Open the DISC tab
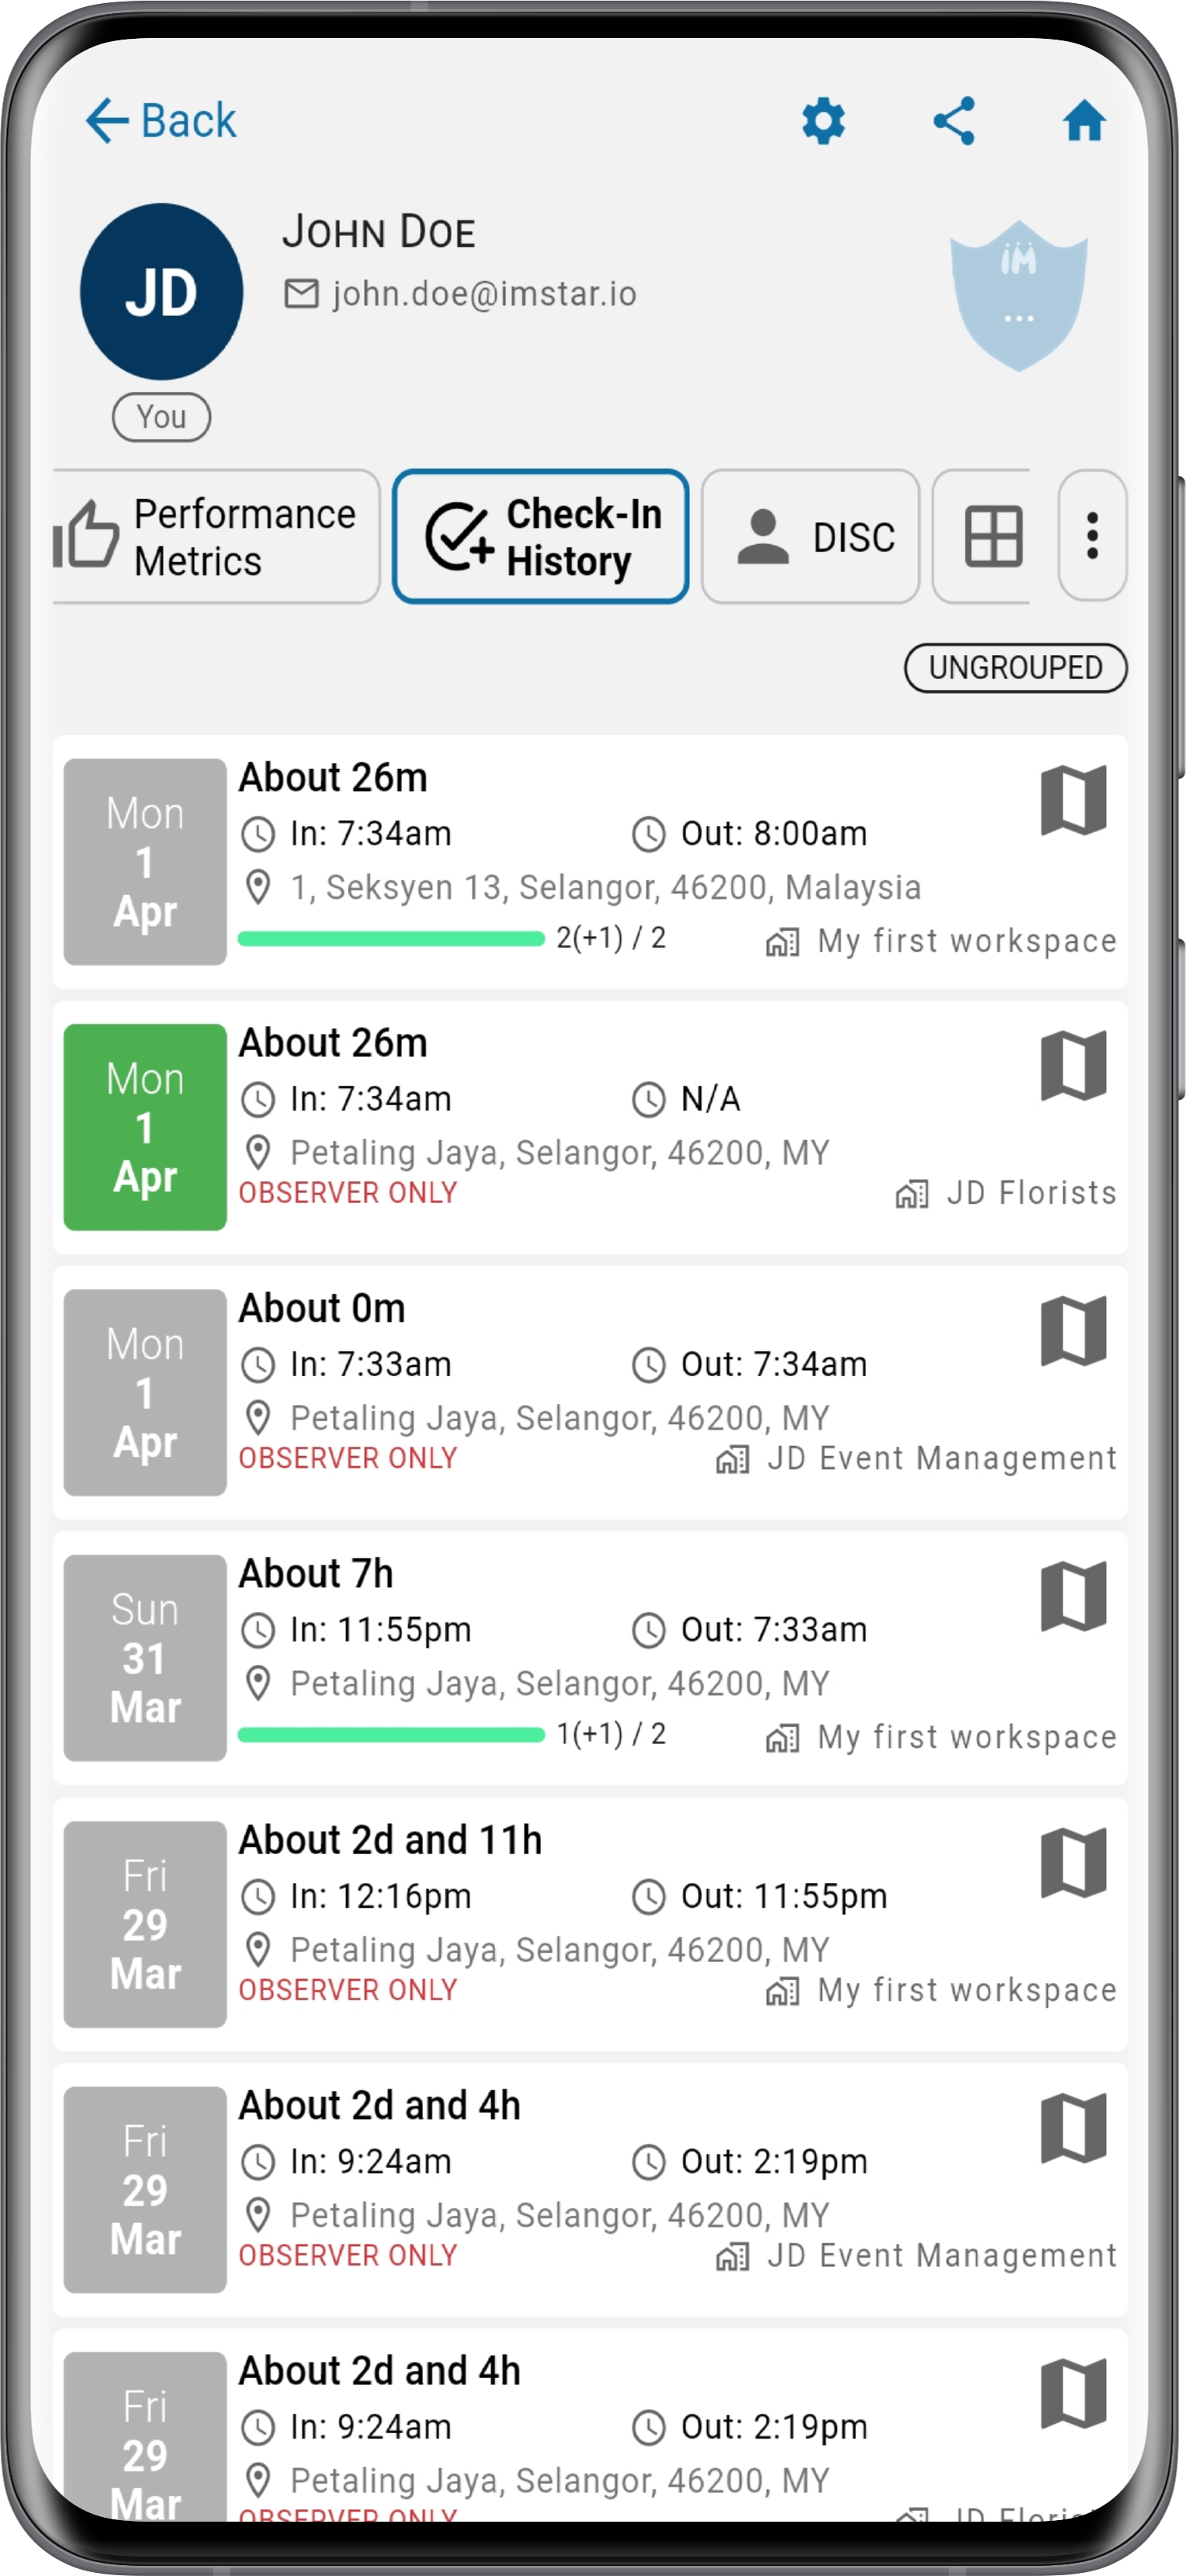 coord(810,537)
